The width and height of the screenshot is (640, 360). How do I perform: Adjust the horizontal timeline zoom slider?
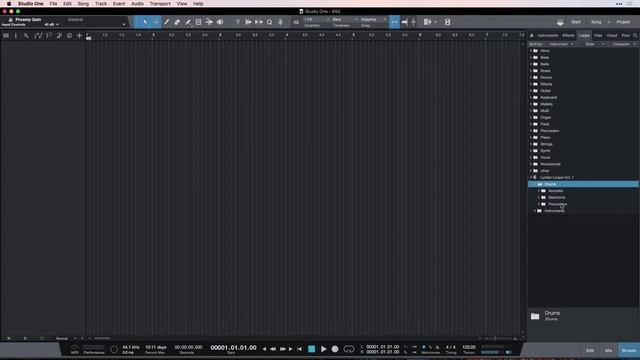coord(500,338)
